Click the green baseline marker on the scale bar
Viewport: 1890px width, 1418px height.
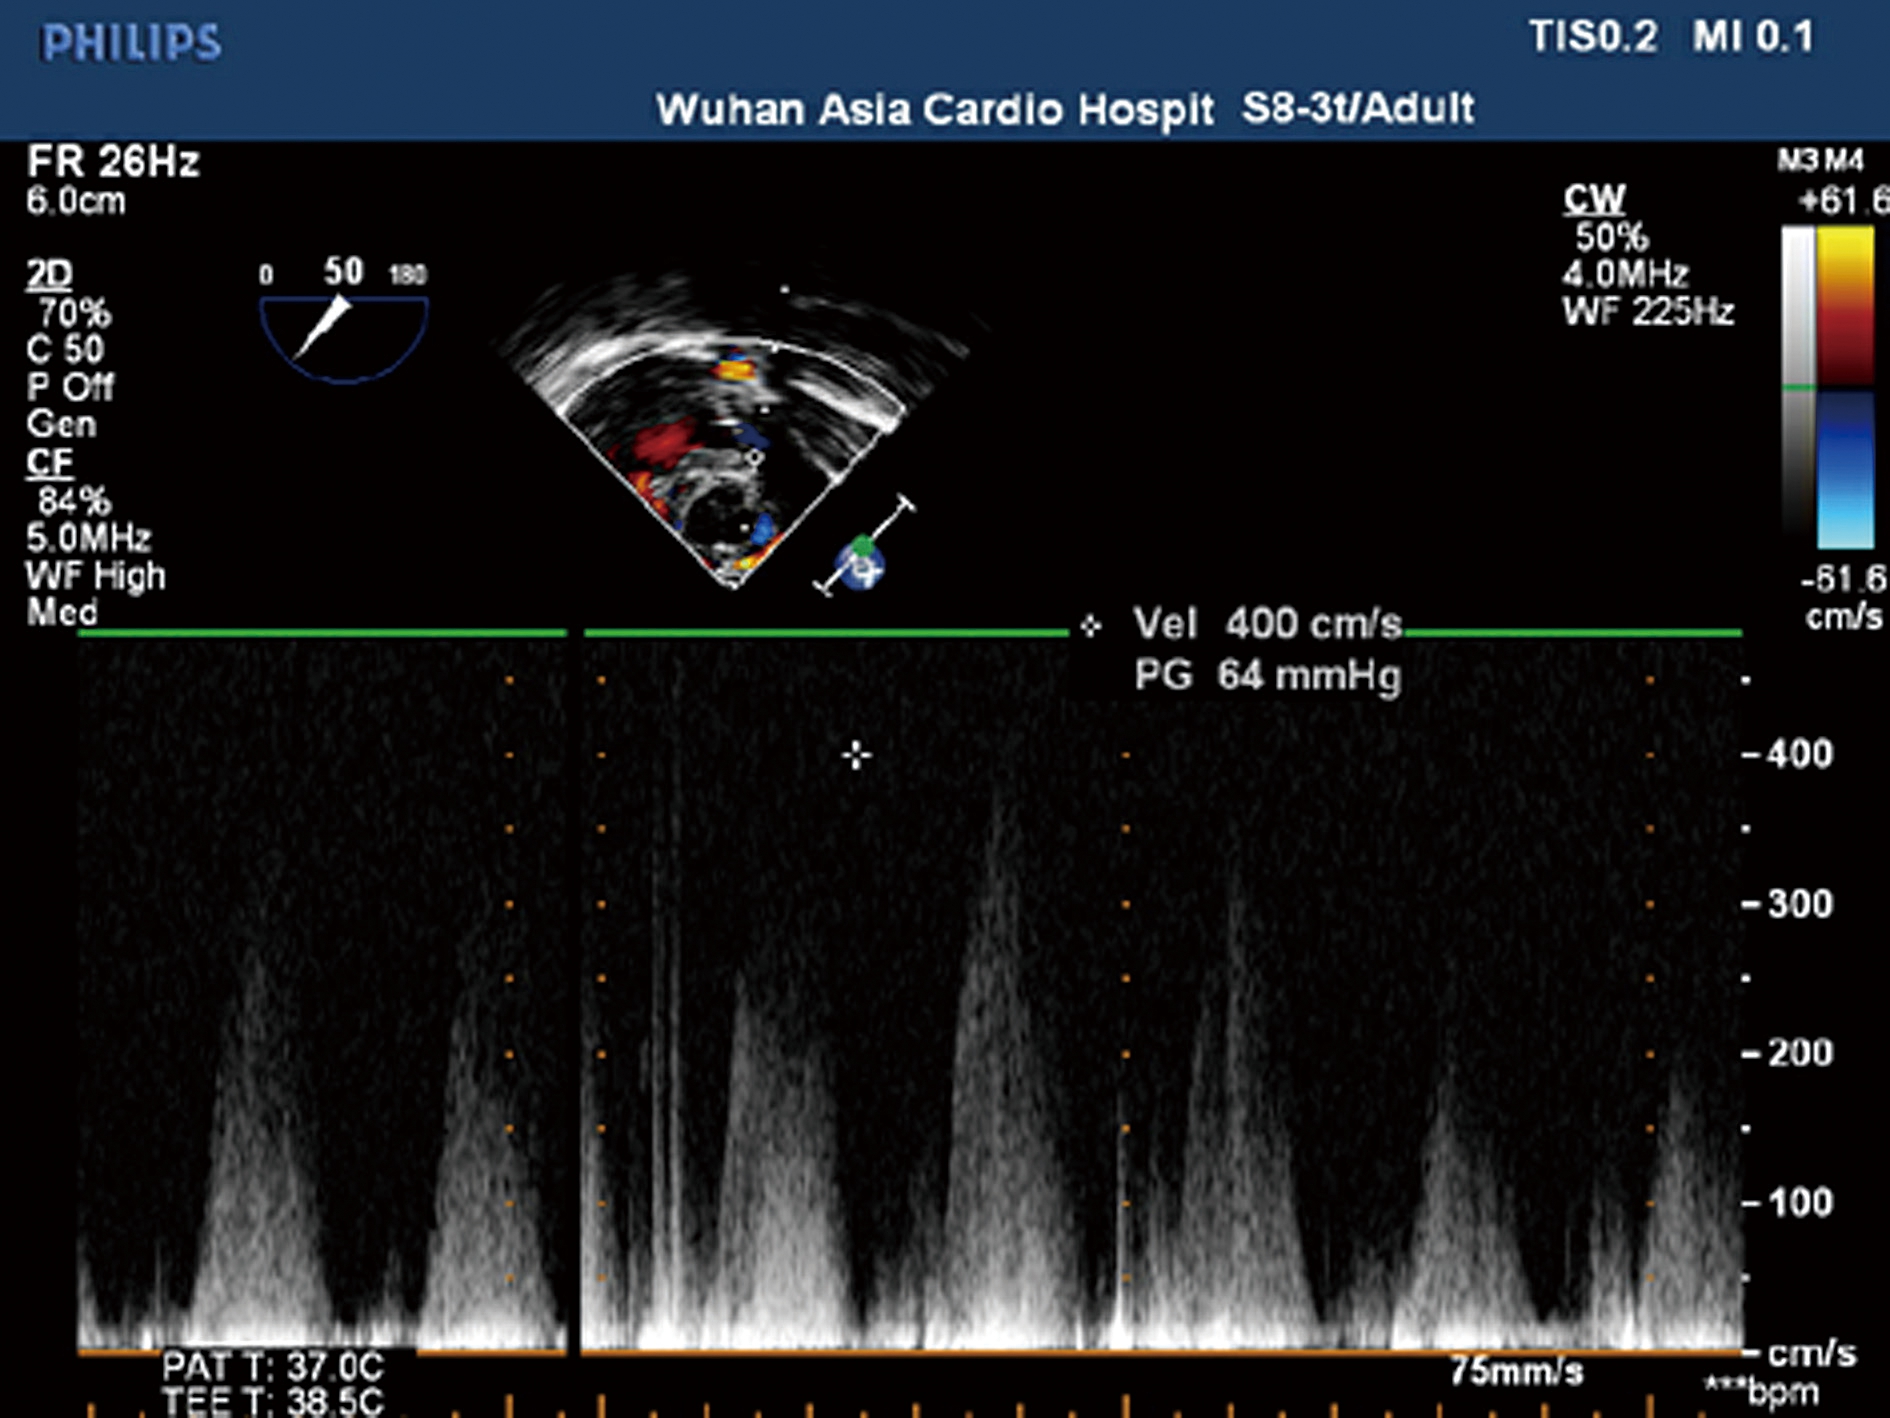click(x=1798, y=386)
